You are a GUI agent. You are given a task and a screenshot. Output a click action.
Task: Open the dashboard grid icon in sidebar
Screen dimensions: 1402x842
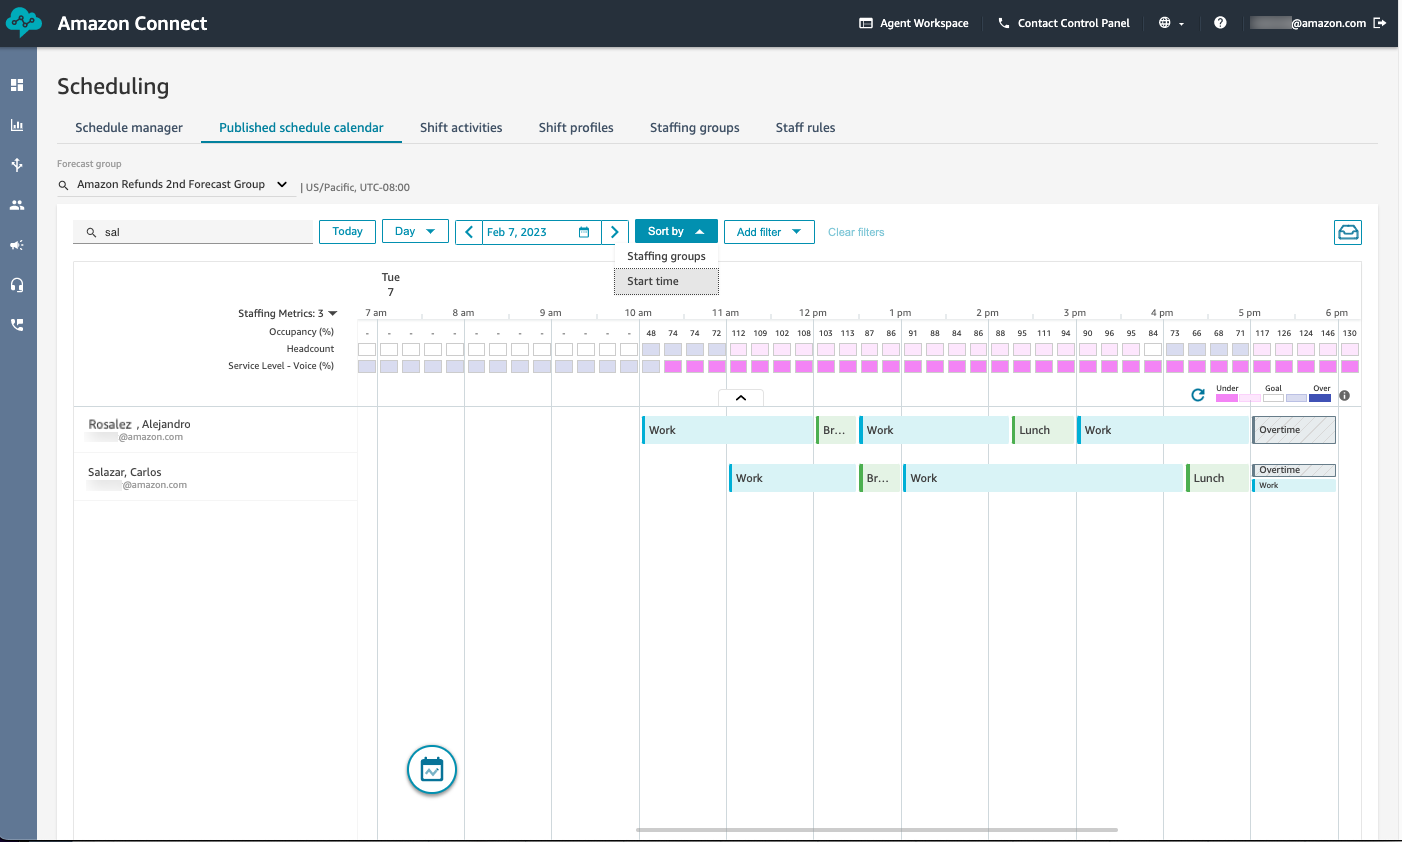17,85
